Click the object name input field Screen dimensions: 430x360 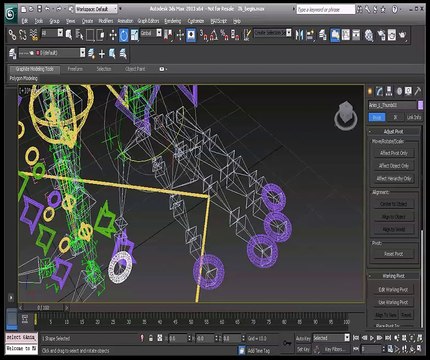point(392,105)
